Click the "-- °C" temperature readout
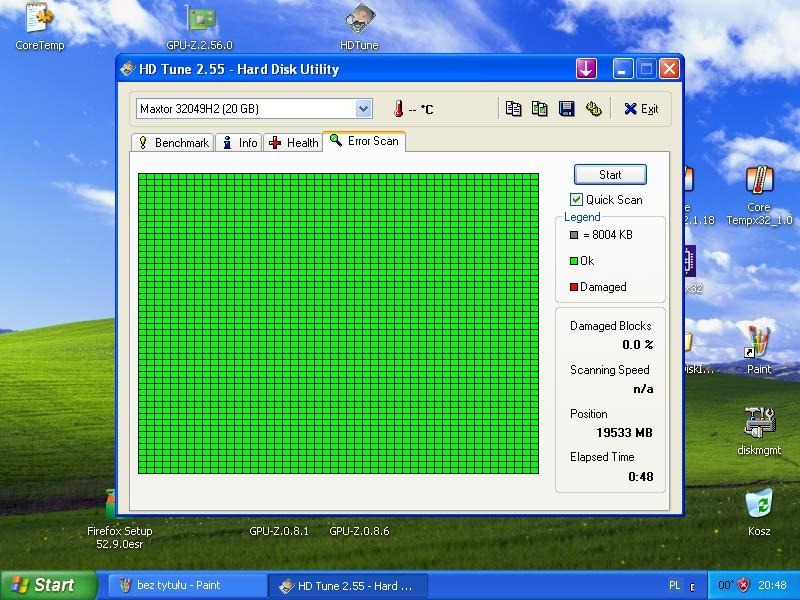This screenshot has width=800, height=600. (421, 109)
